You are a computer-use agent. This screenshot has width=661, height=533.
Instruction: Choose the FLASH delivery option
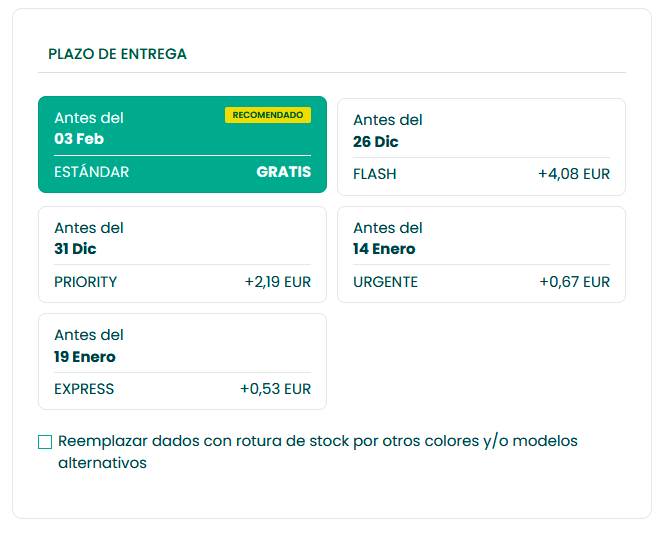(481, 146)
